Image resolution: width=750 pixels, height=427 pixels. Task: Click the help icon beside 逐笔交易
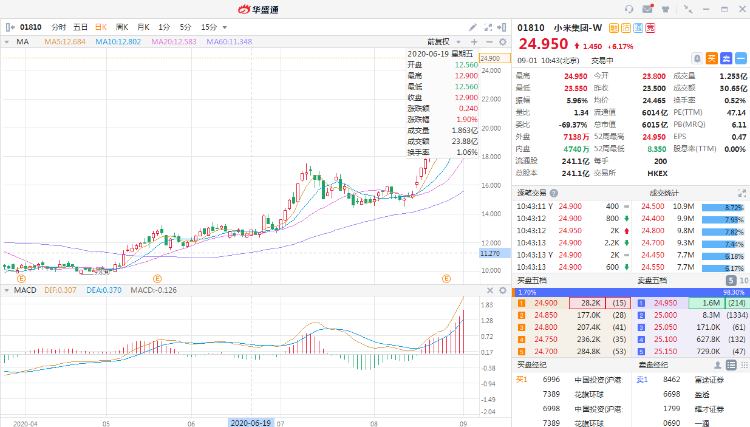click(x=553, y=191)
